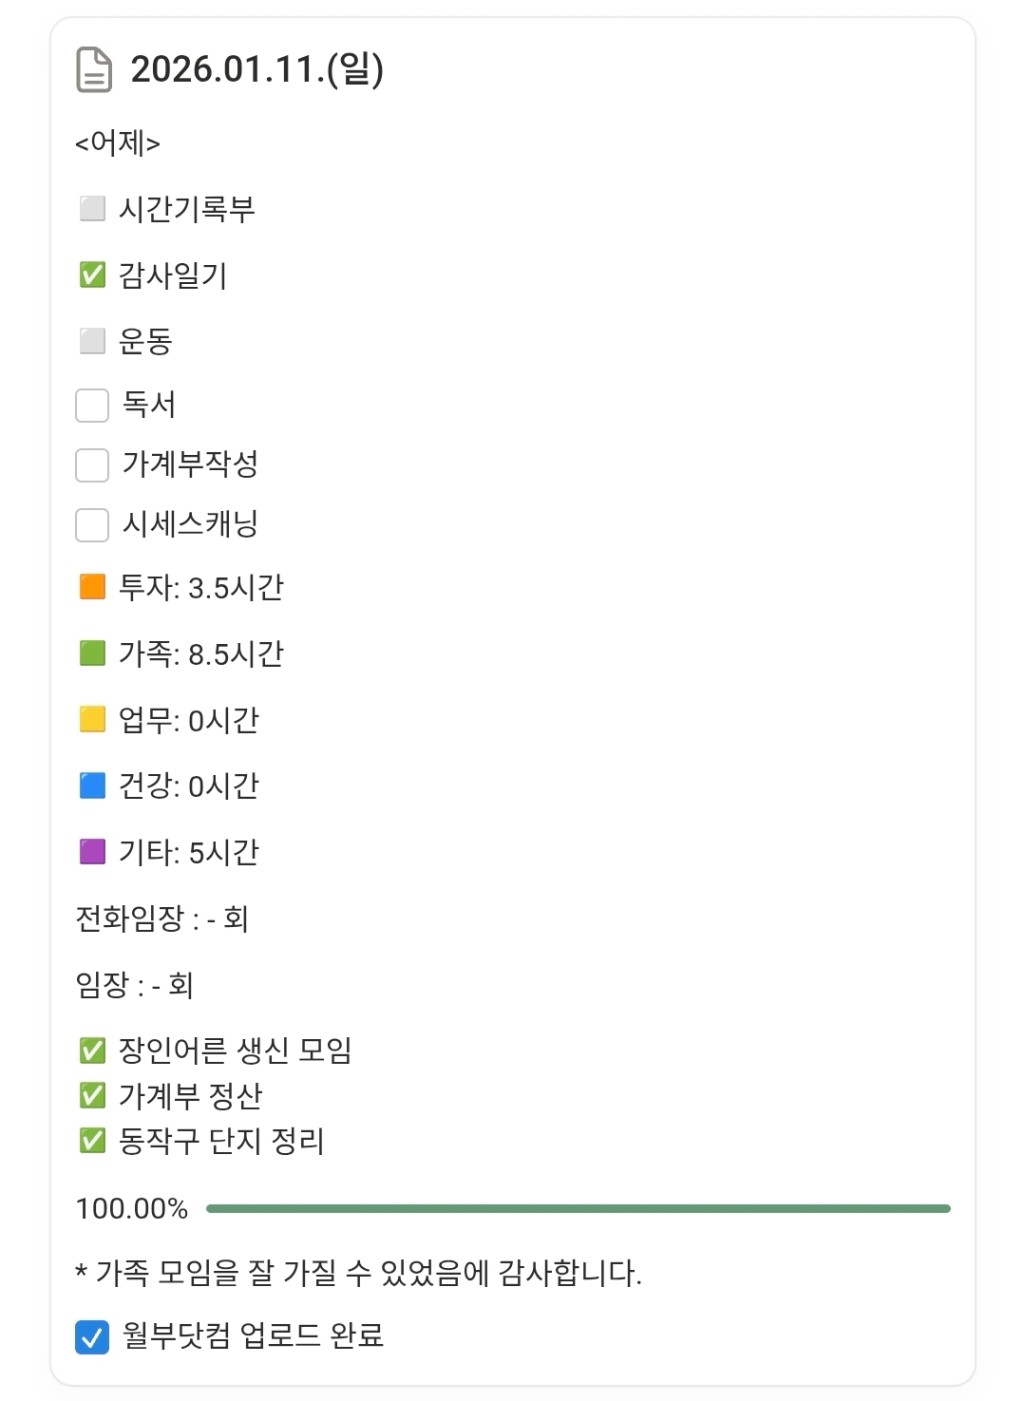Click the green check beside 장인어른 생신 모임

click(92, 1050)
